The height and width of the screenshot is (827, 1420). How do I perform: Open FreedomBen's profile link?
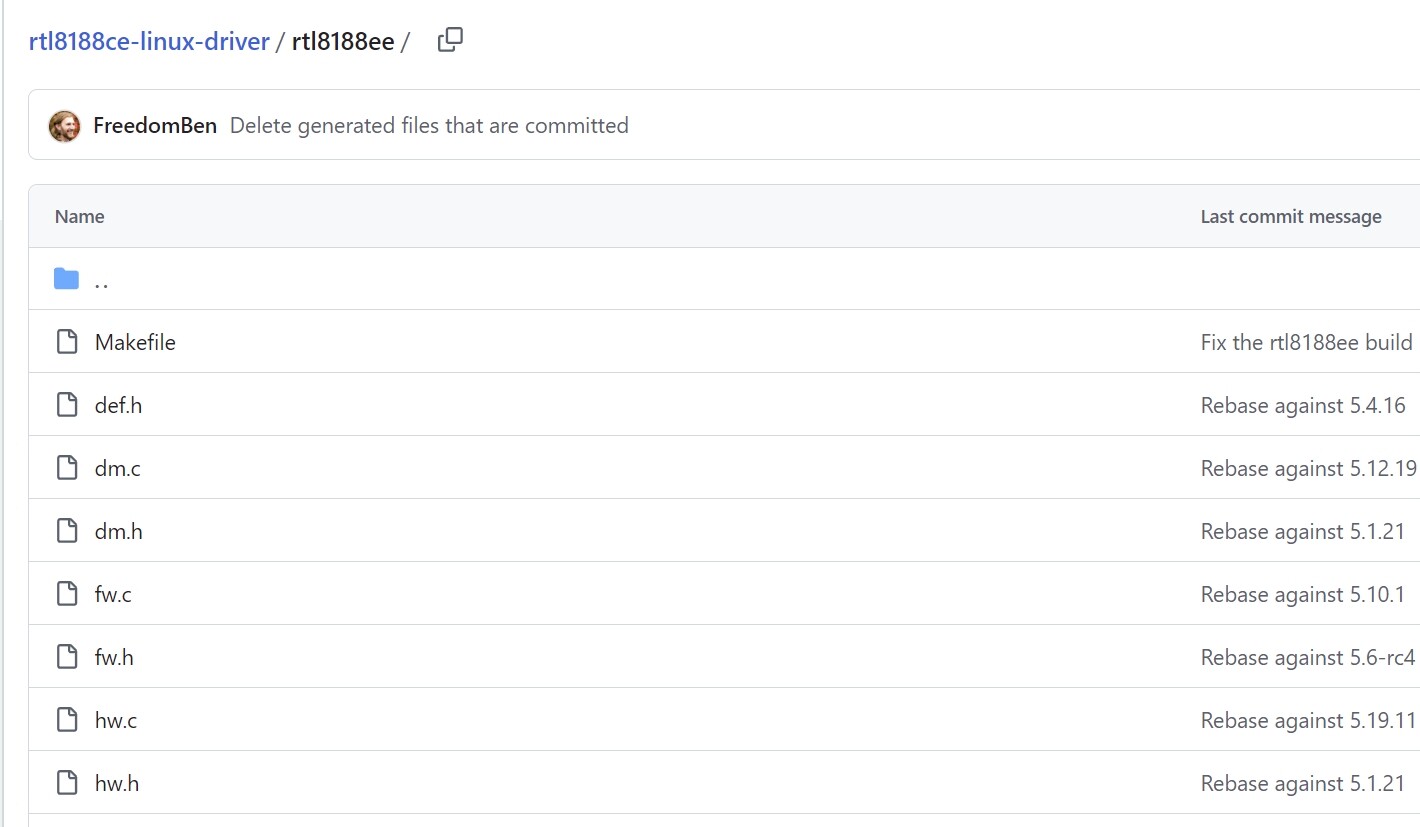pyautogui.click(x=155, y=126)
